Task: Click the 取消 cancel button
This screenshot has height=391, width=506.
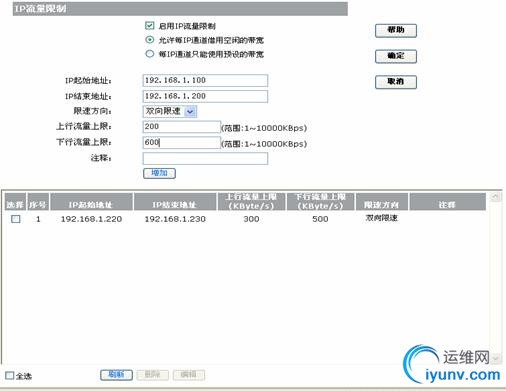Action: click(x=396, y=82)
